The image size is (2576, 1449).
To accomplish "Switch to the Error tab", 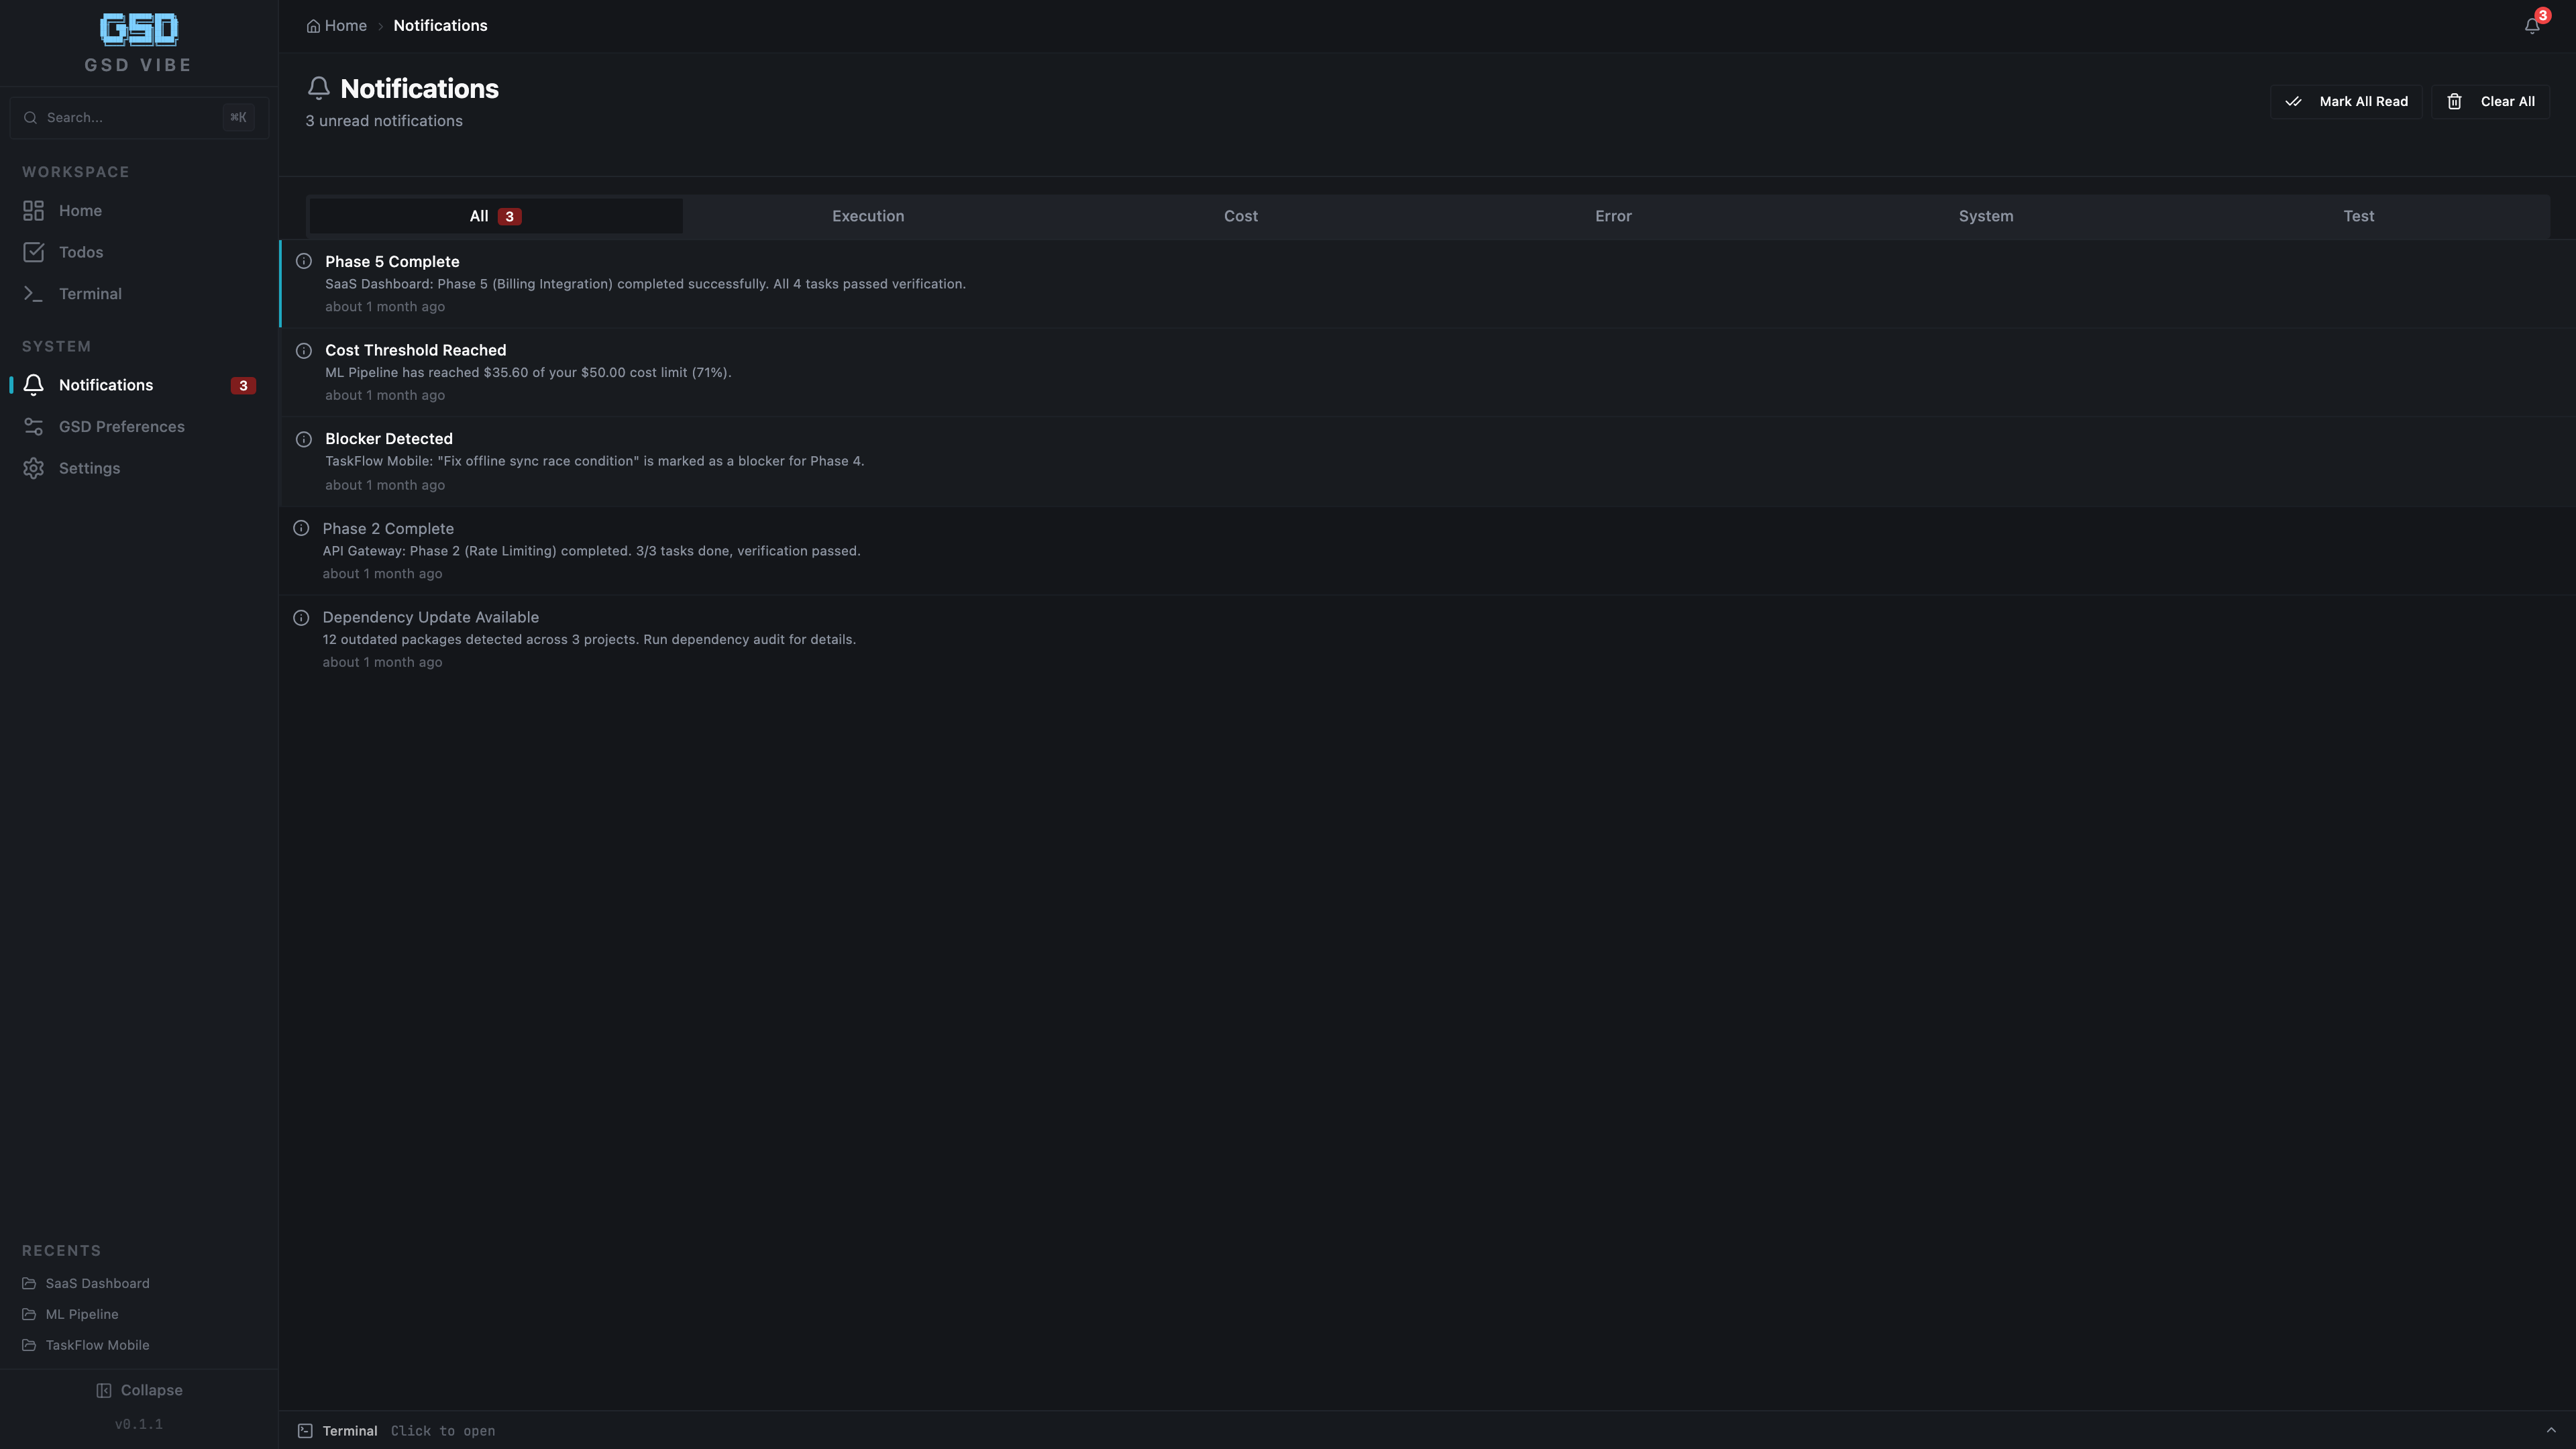I will pyautogui.click(x=1612, y=215).
